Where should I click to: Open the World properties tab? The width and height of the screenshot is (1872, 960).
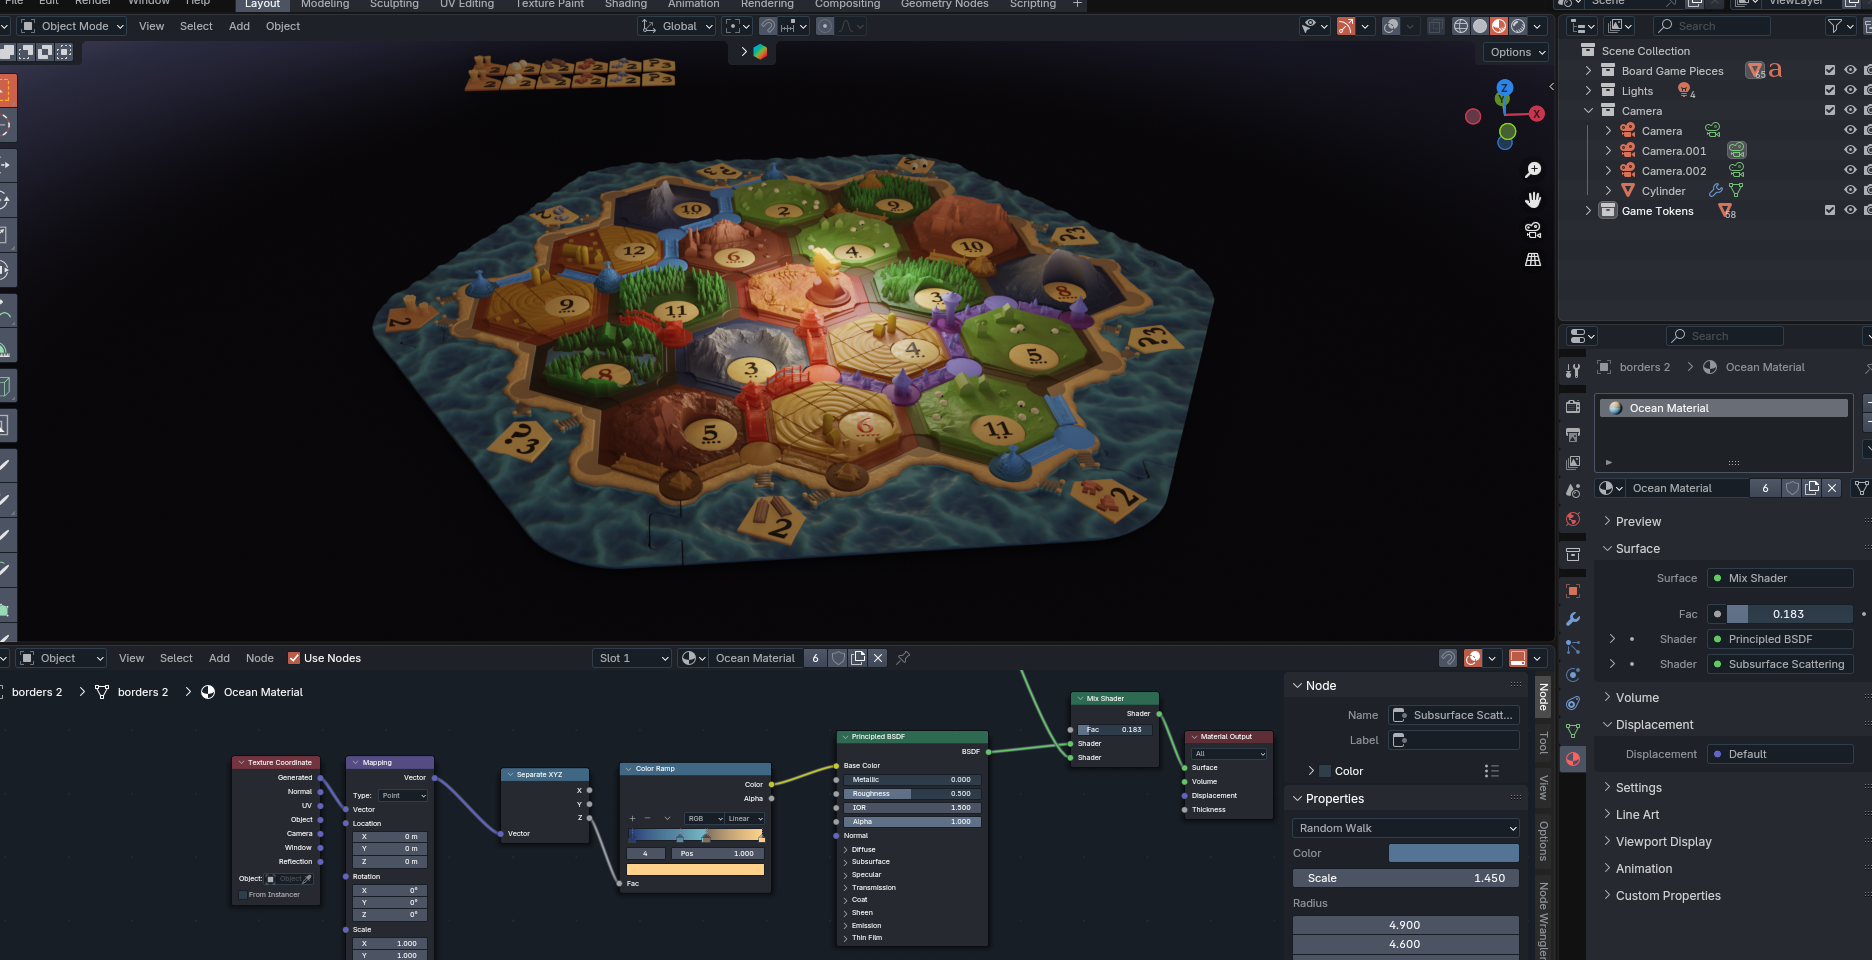(x=1573, y=519)
